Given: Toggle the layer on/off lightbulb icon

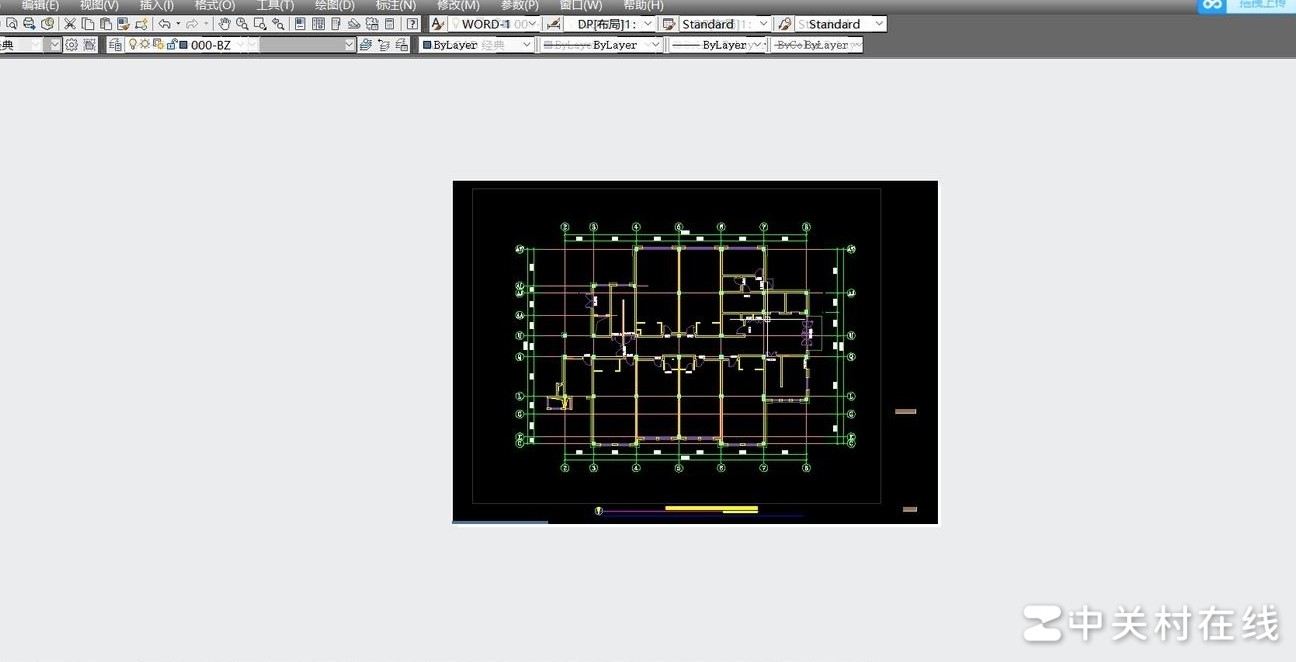Looking at the screenshot, I should [133, 45].
